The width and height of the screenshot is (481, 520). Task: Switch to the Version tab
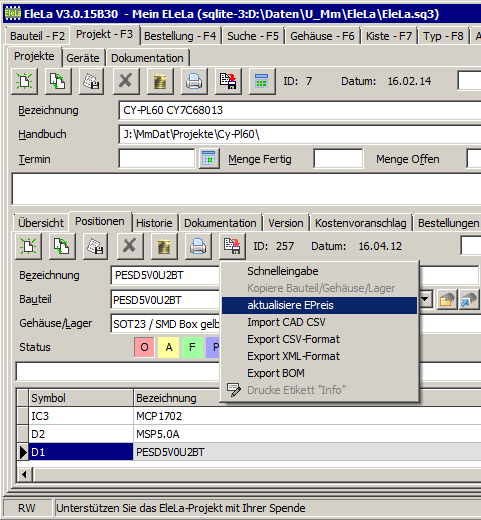286,223
